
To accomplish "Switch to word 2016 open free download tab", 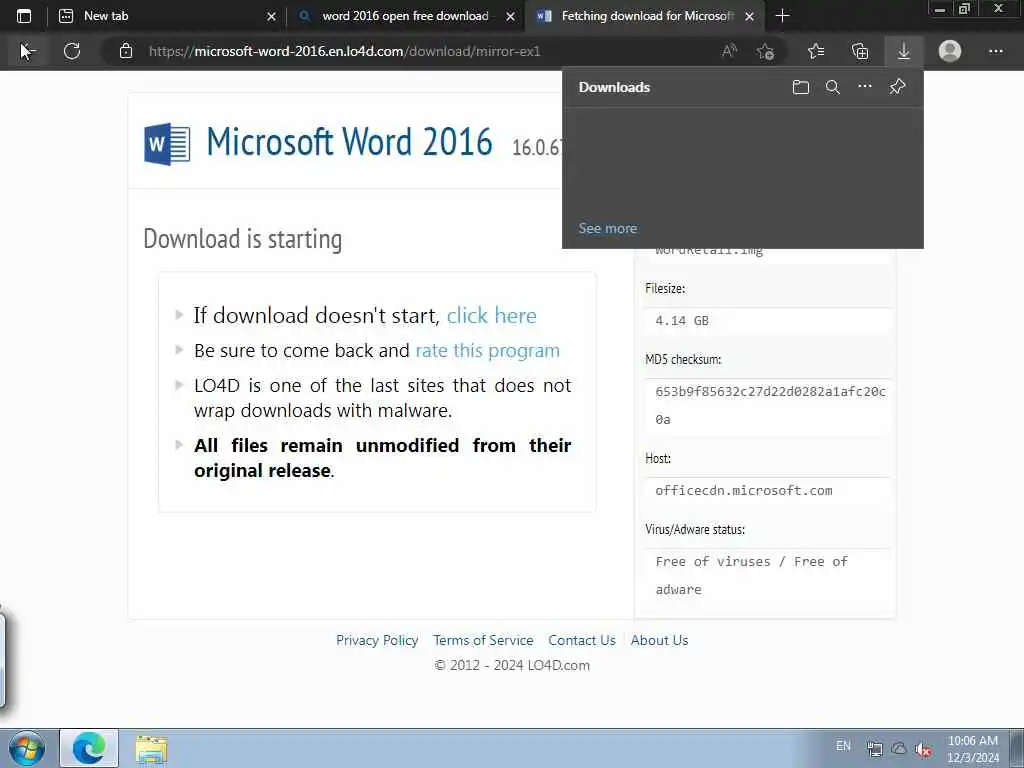I will 405,16.
